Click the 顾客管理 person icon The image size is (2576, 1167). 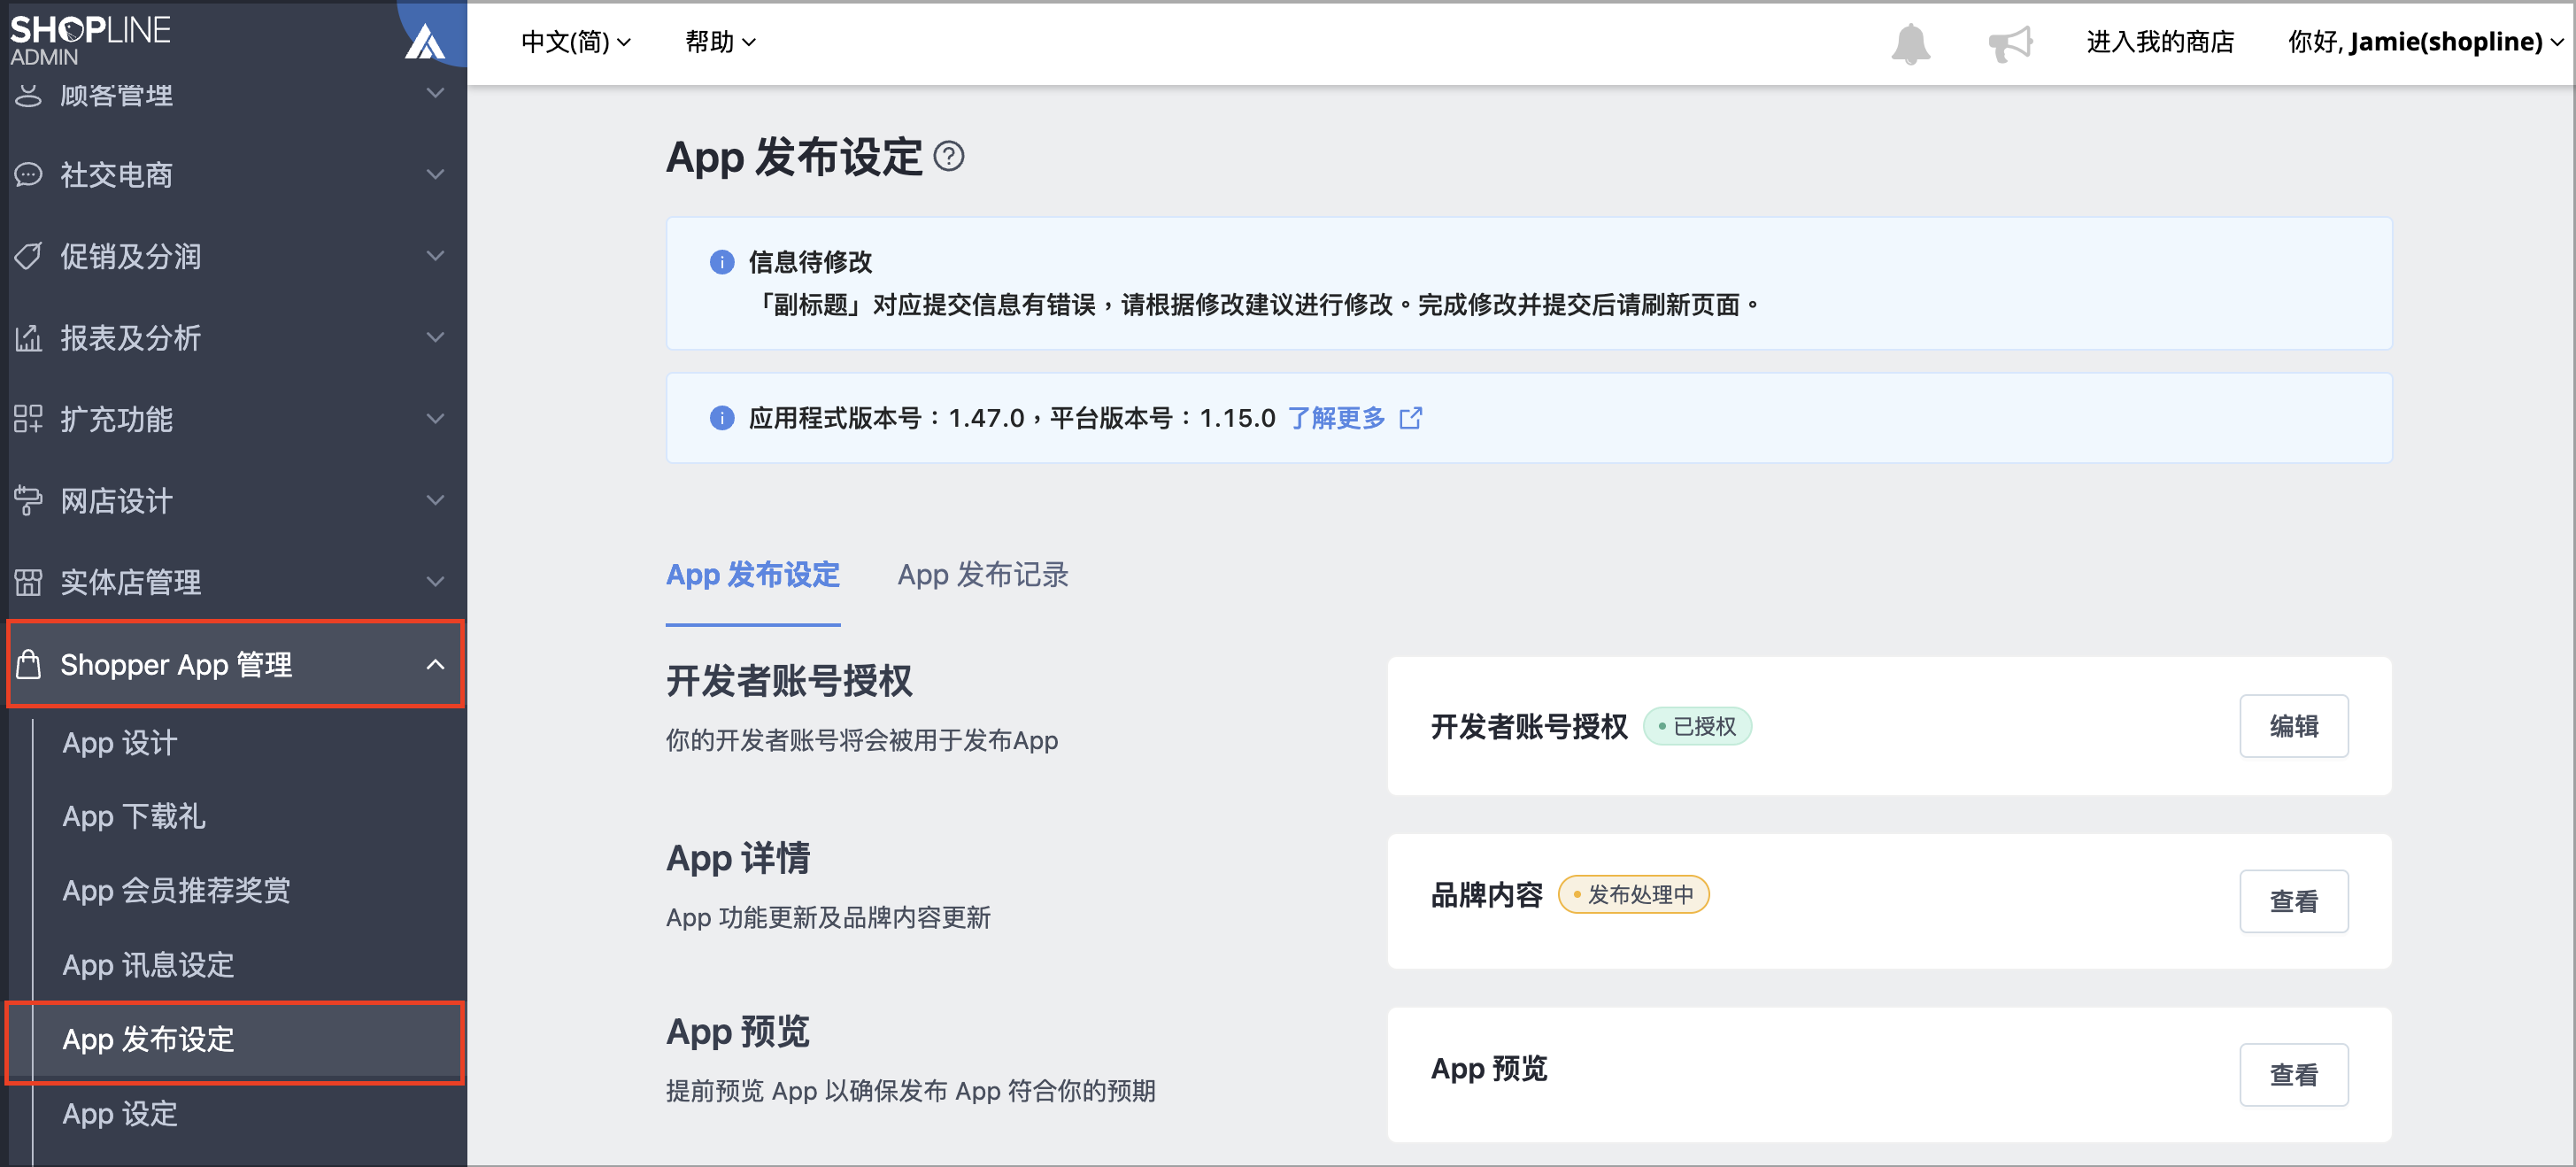point(28,95)
